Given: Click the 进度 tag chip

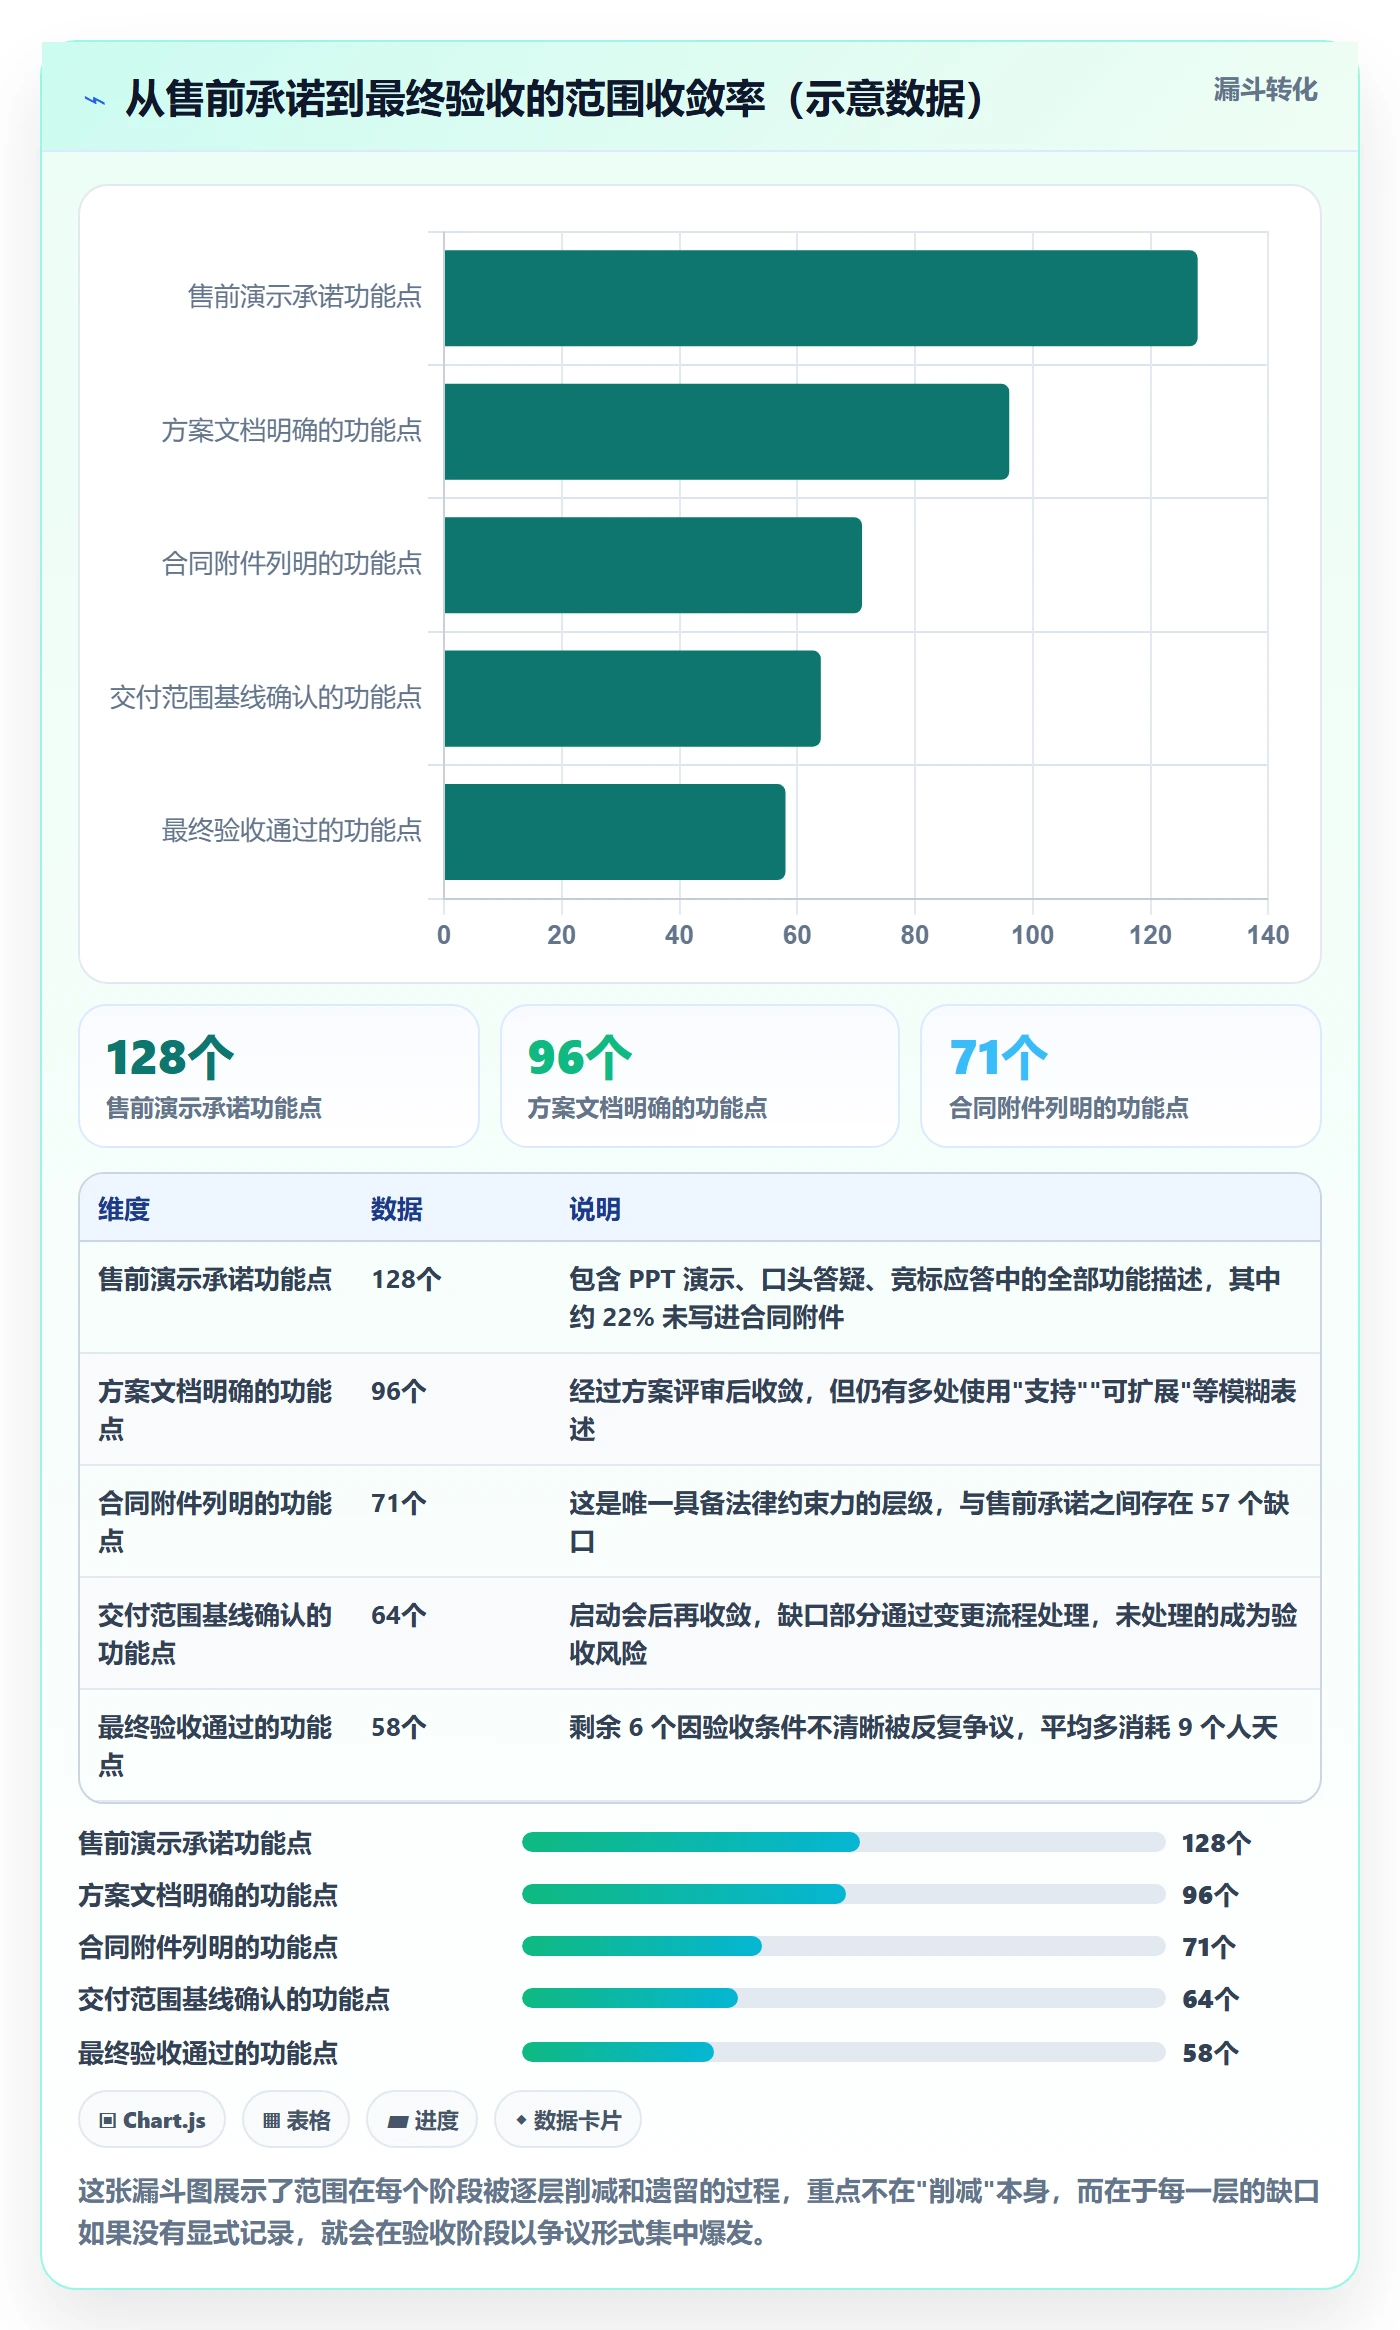Looking at the screenshot, I should tap(422, 2120).
